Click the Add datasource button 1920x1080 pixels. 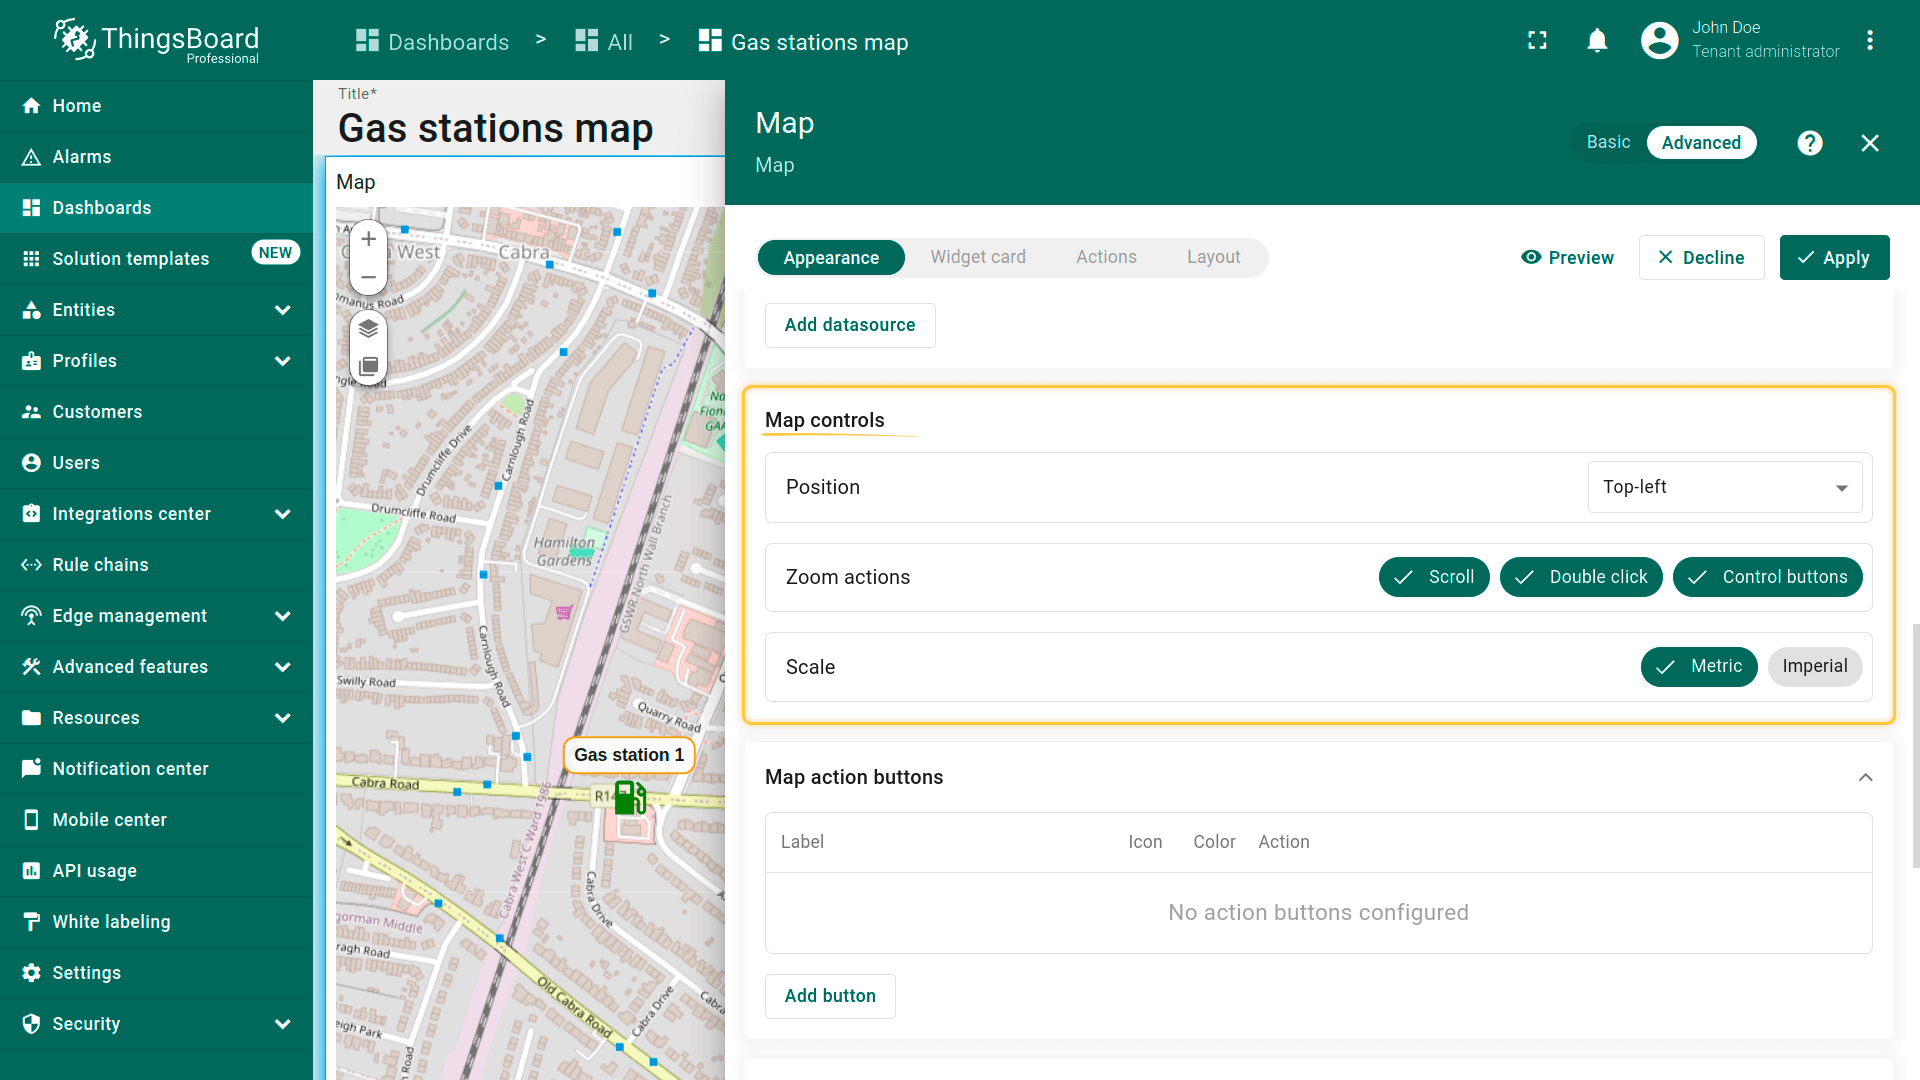[849, 325]
